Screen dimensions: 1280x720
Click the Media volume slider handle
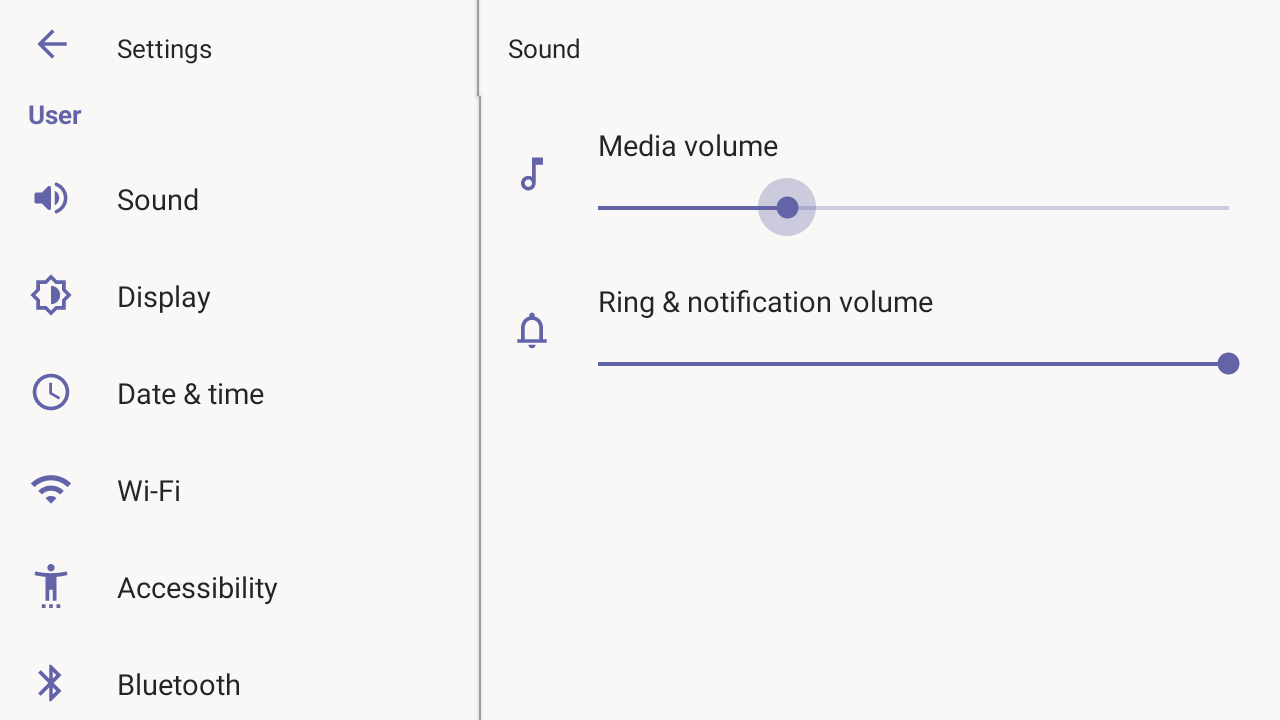(x=787, y=207)
